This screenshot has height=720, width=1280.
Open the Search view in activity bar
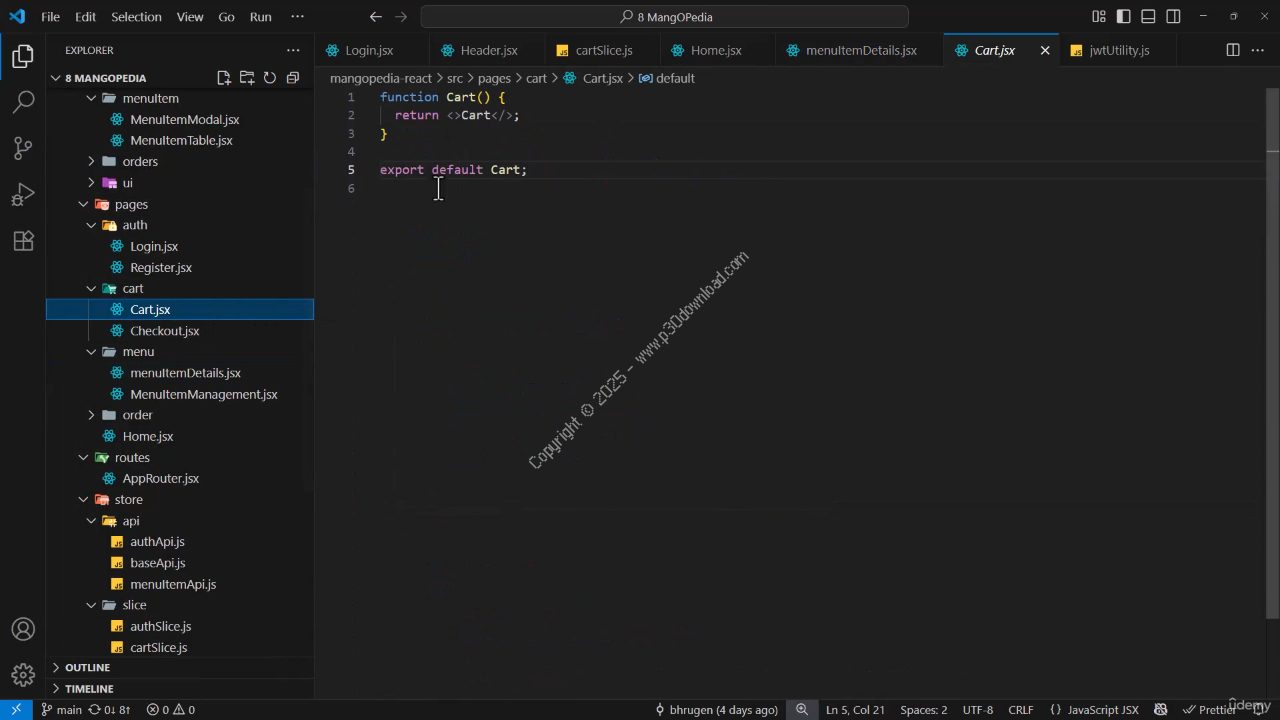[23, 102]
